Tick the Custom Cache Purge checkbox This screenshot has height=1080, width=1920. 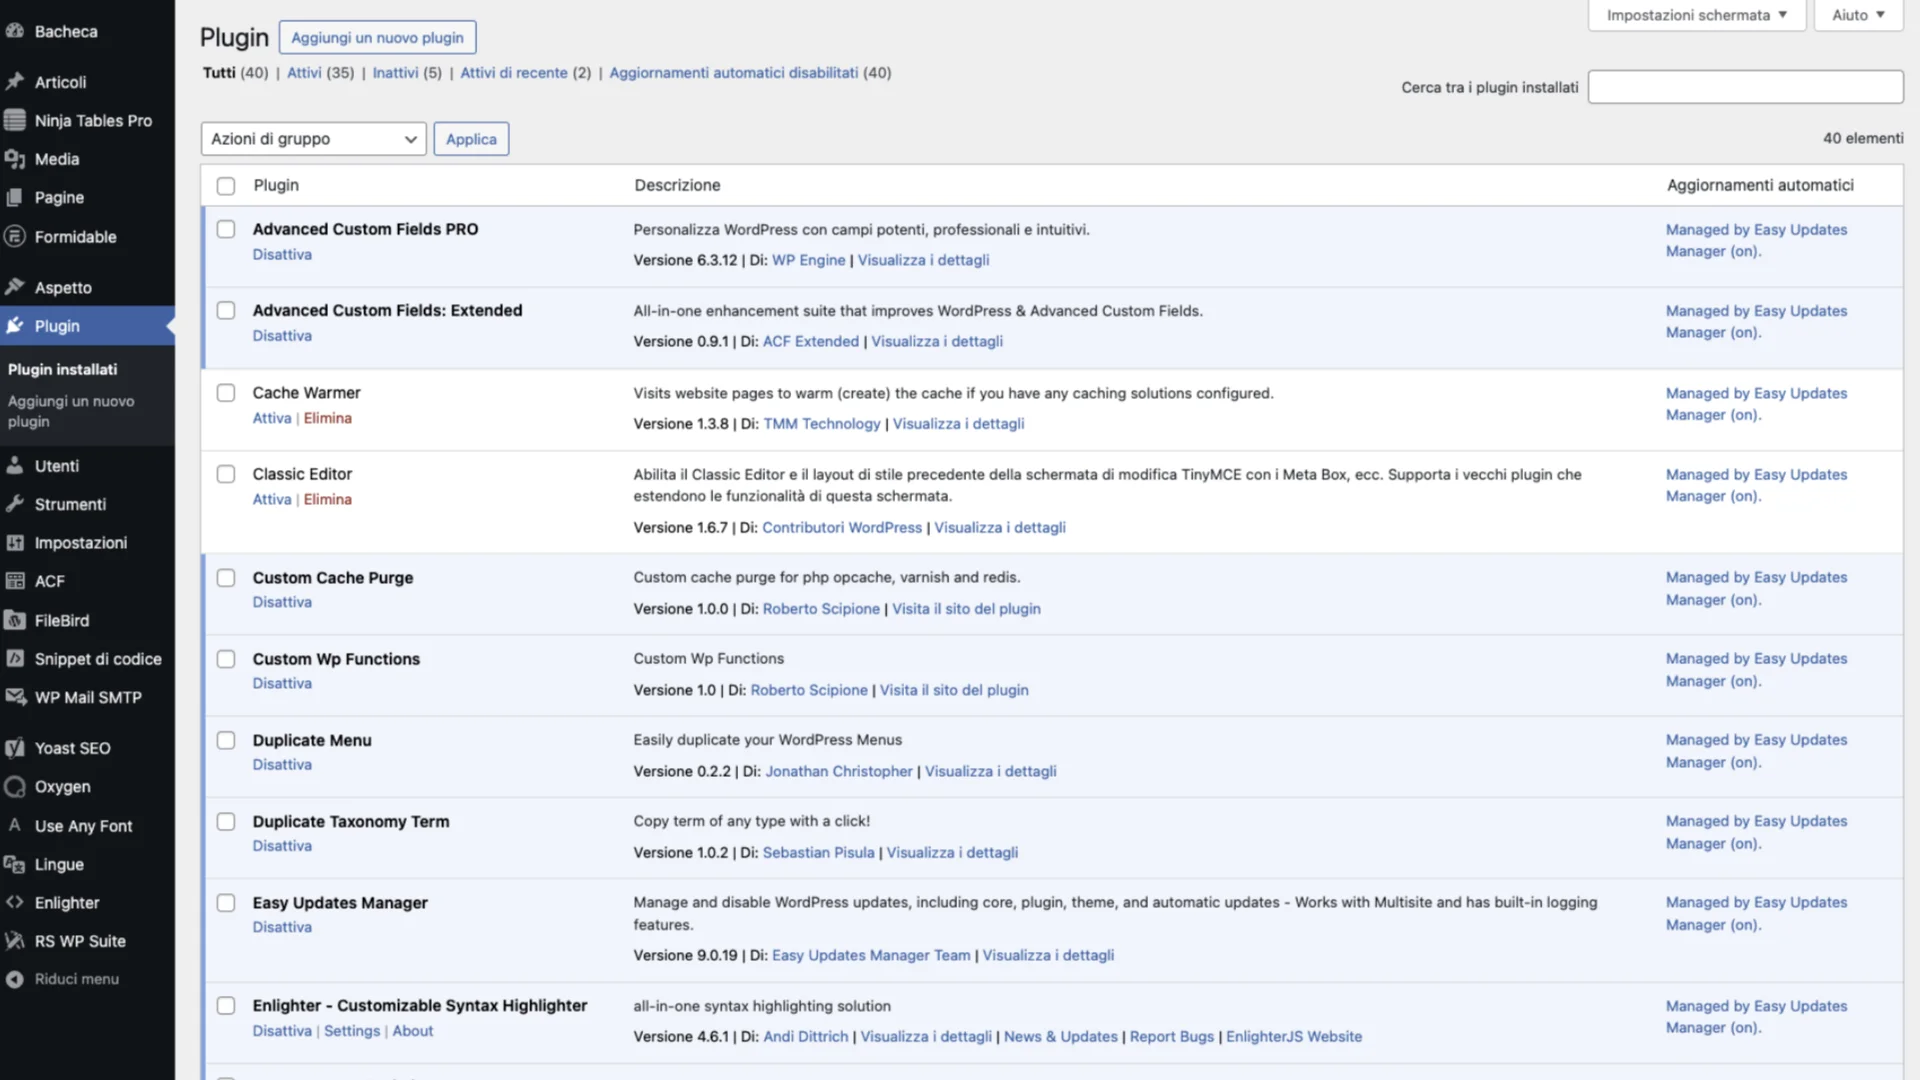pos(226,578)
